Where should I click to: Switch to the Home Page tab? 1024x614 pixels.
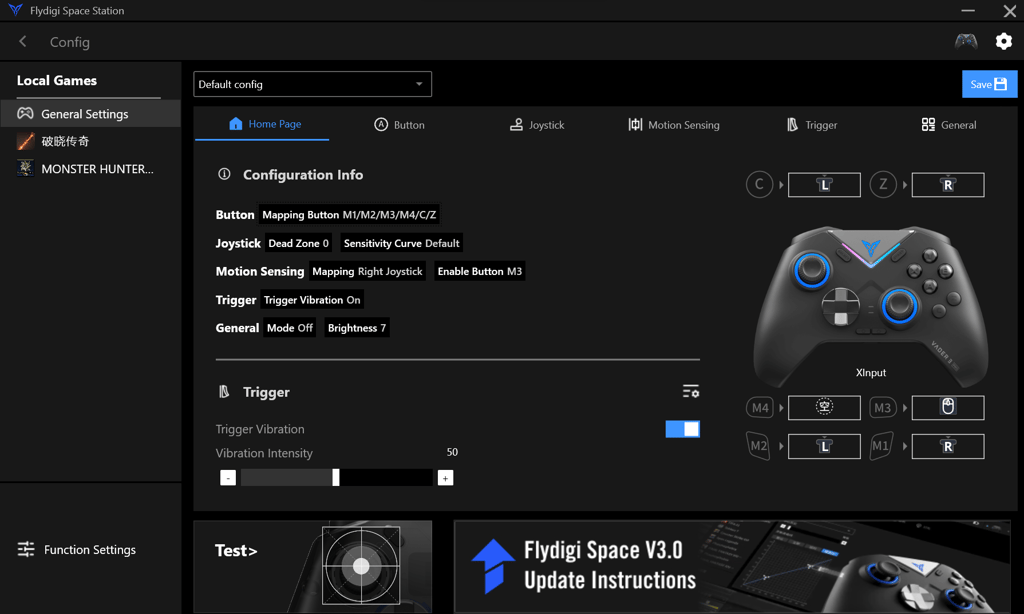click(x=262, y=124)
